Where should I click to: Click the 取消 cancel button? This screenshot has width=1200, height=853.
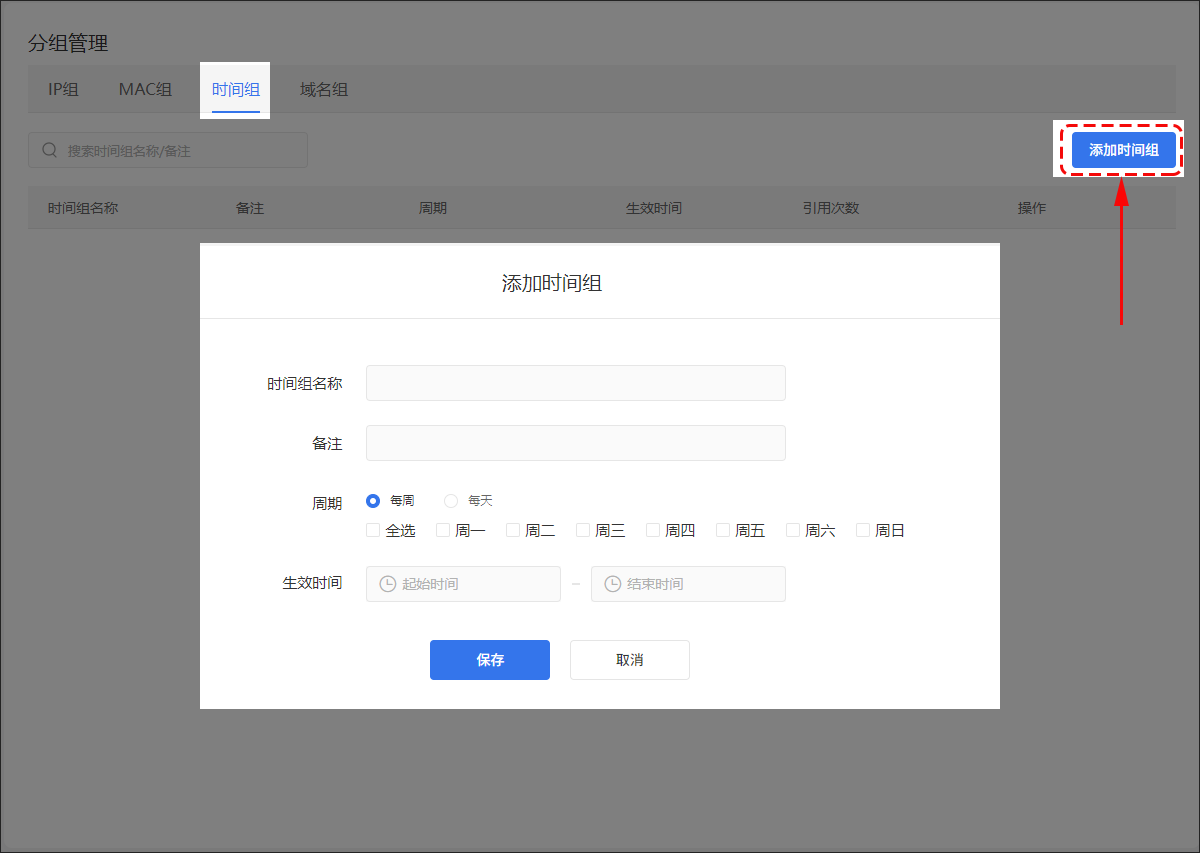[629, 660]
